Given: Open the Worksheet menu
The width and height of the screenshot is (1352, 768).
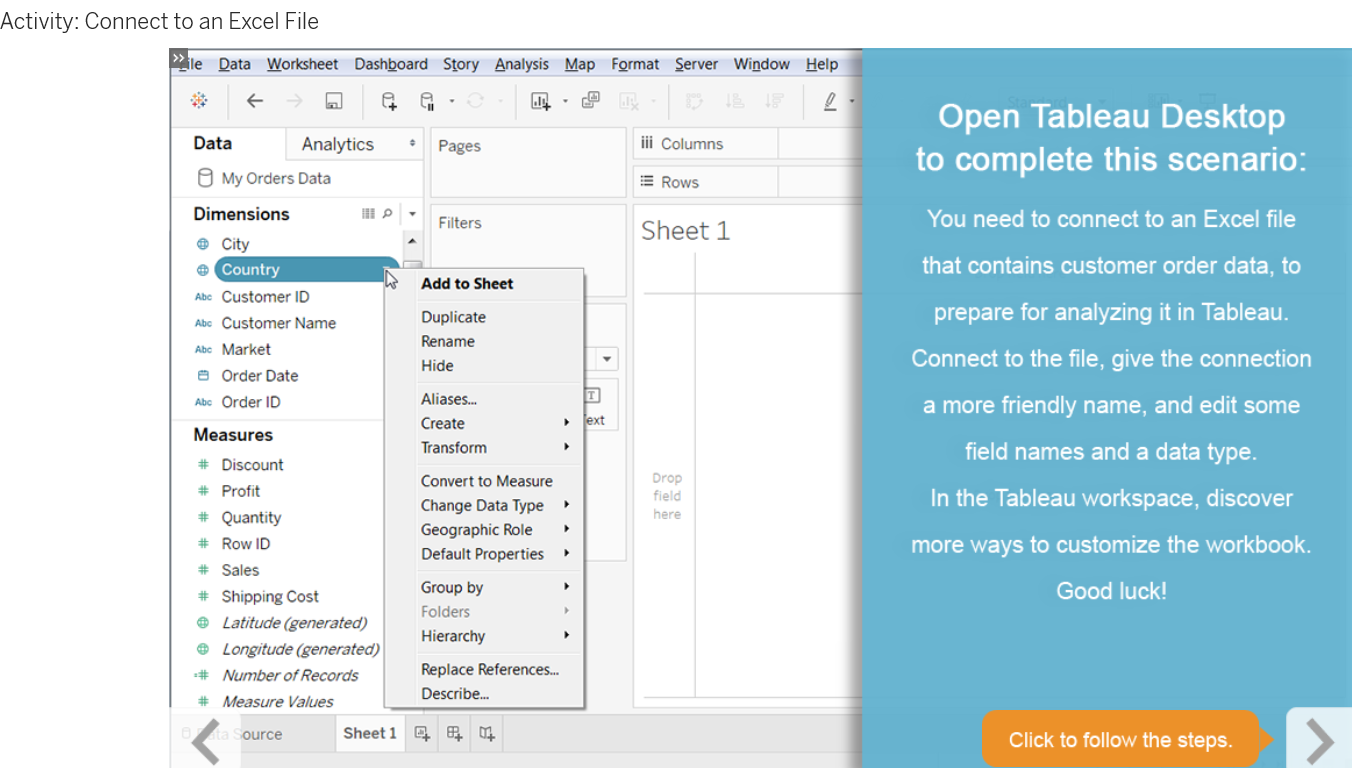Looking at the screenshot, I should click(x=302, y=64).
